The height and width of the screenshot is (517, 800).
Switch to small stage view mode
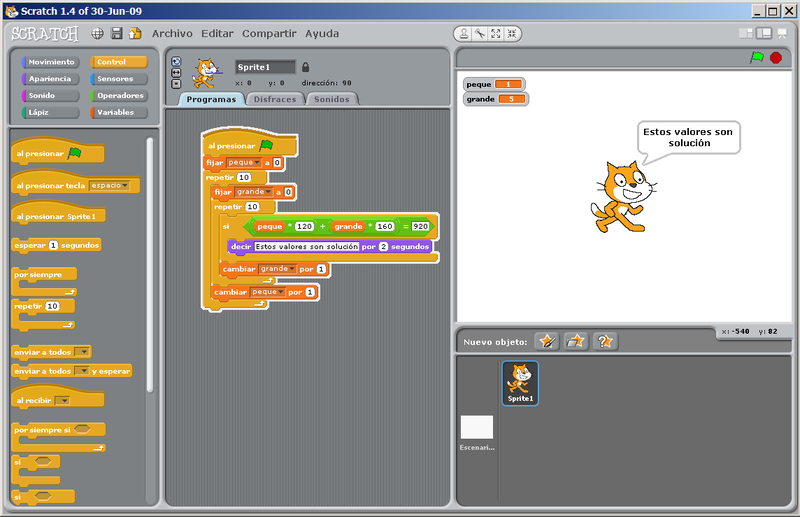pyautogui.click(x=747, y=33)
